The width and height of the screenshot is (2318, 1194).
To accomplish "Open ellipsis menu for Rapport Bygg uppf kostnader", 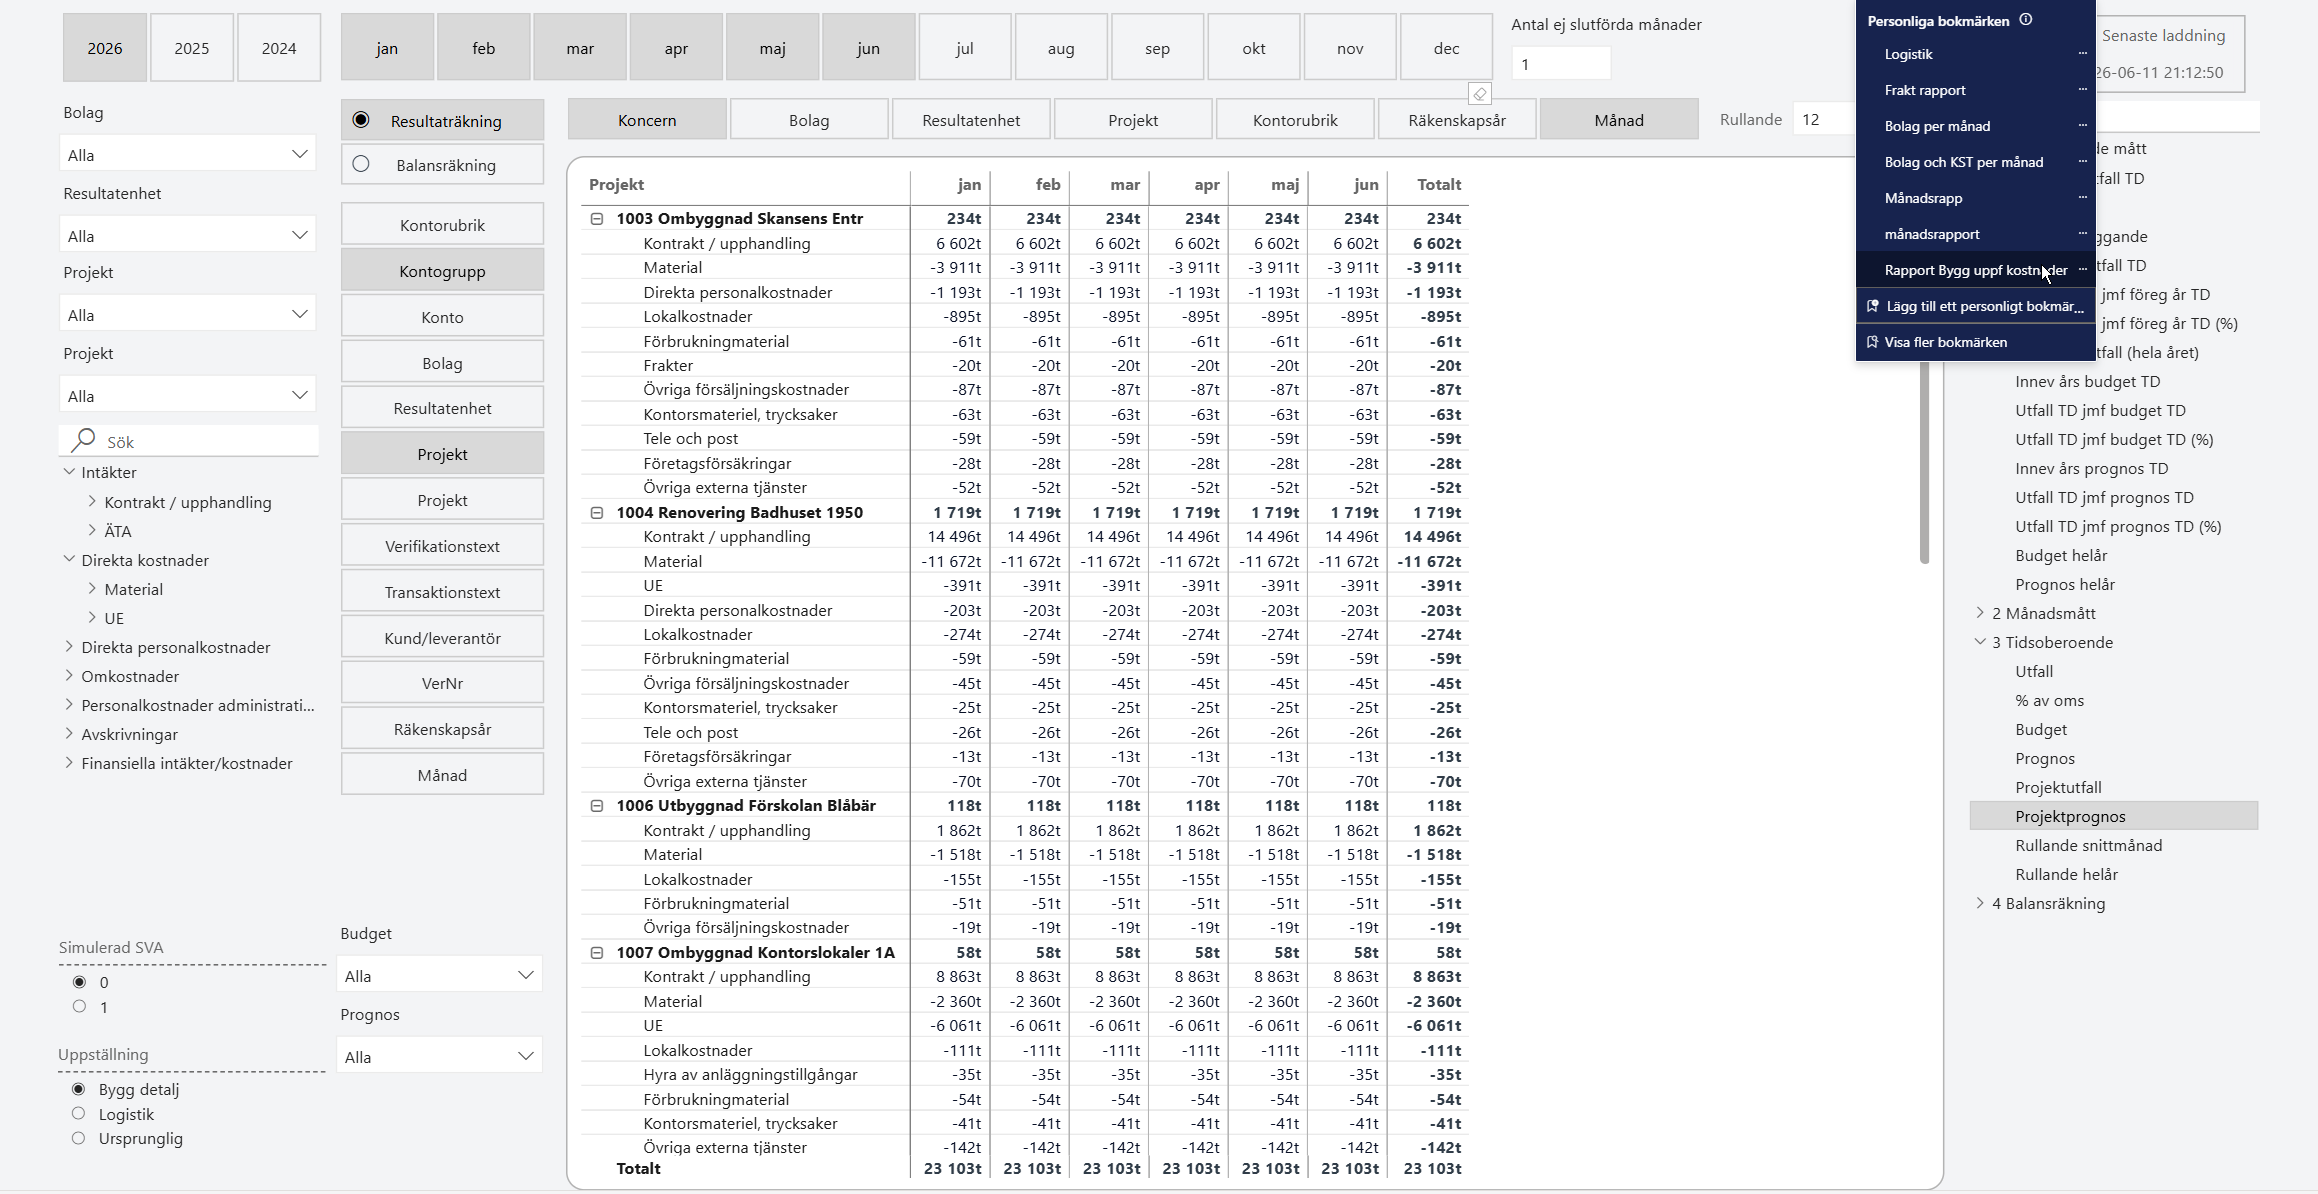I will coord(2083,269).
